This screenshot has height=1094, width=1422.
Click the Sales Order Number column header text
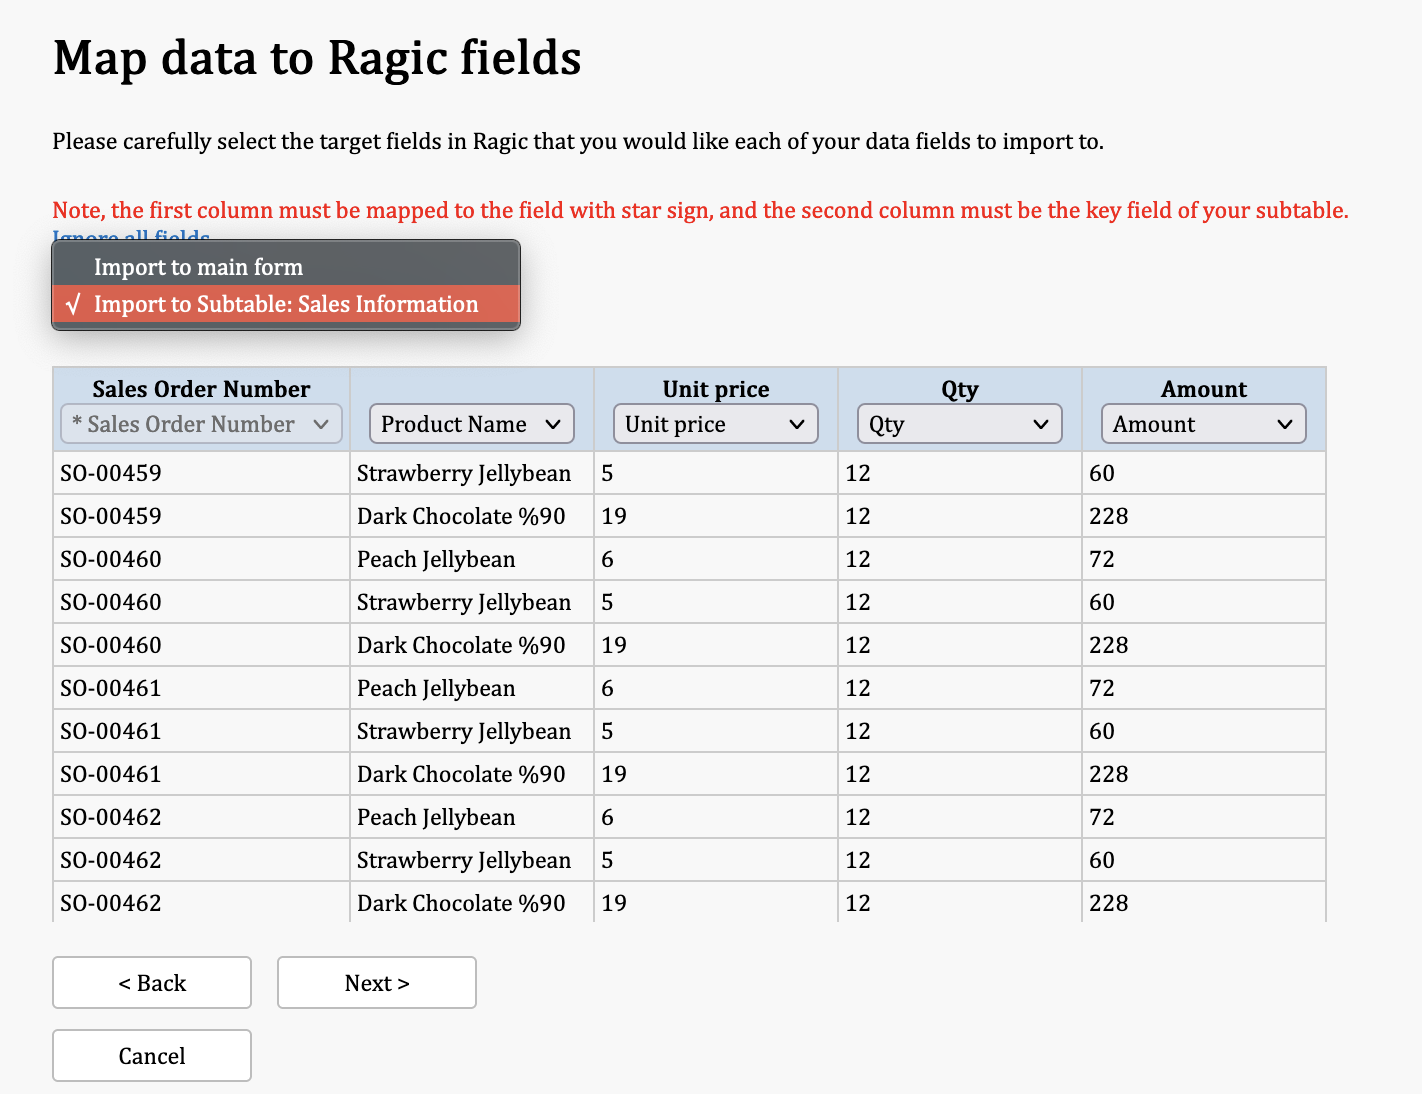pyautogui.click(x=201, y=389)
